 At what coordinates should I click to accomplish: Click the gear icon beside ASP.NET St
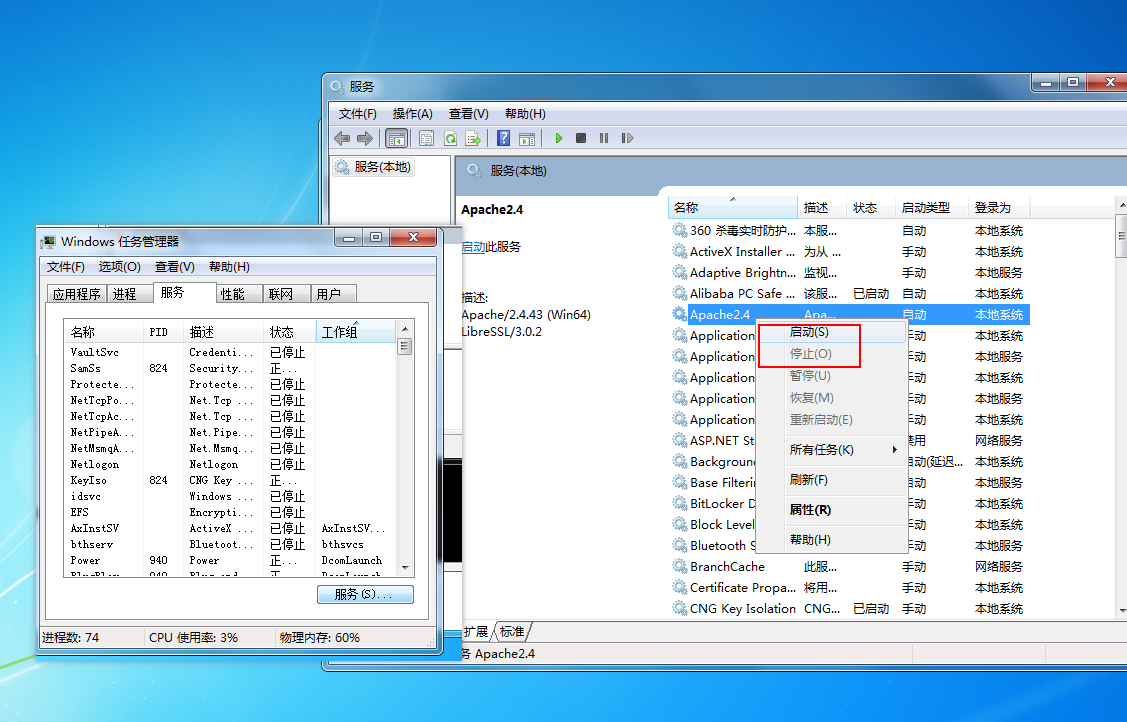click(x=679, y=440)
